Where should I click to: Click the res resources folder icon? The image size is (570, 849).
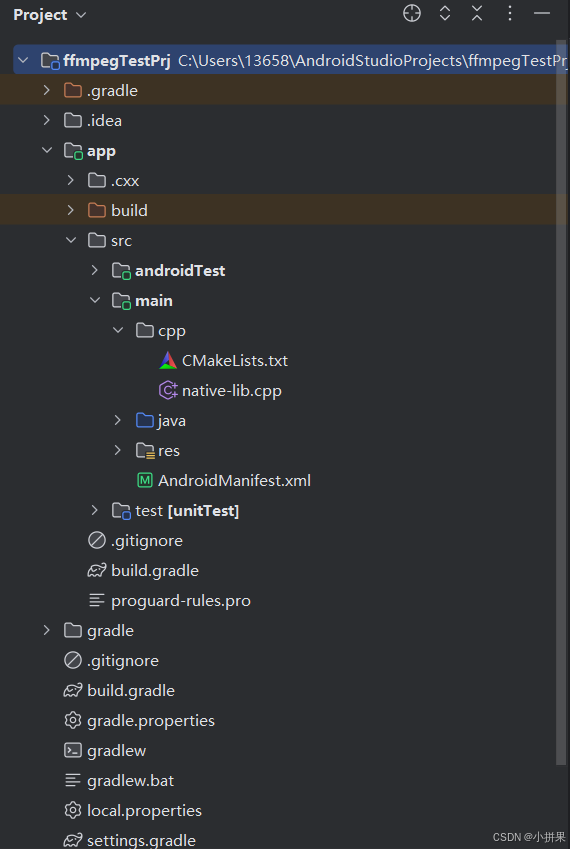tap(145, 450)
